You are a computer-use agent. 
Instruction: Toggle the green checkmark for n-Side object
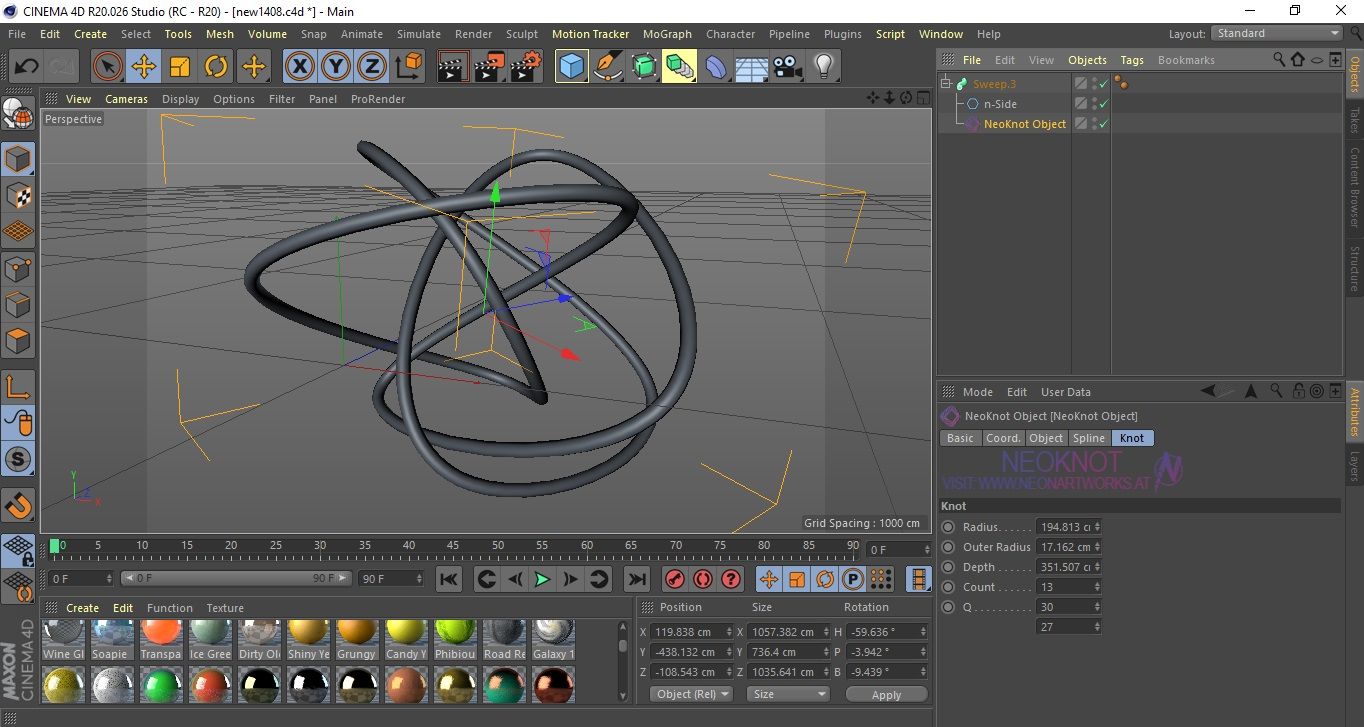[x=1103, y=104]
